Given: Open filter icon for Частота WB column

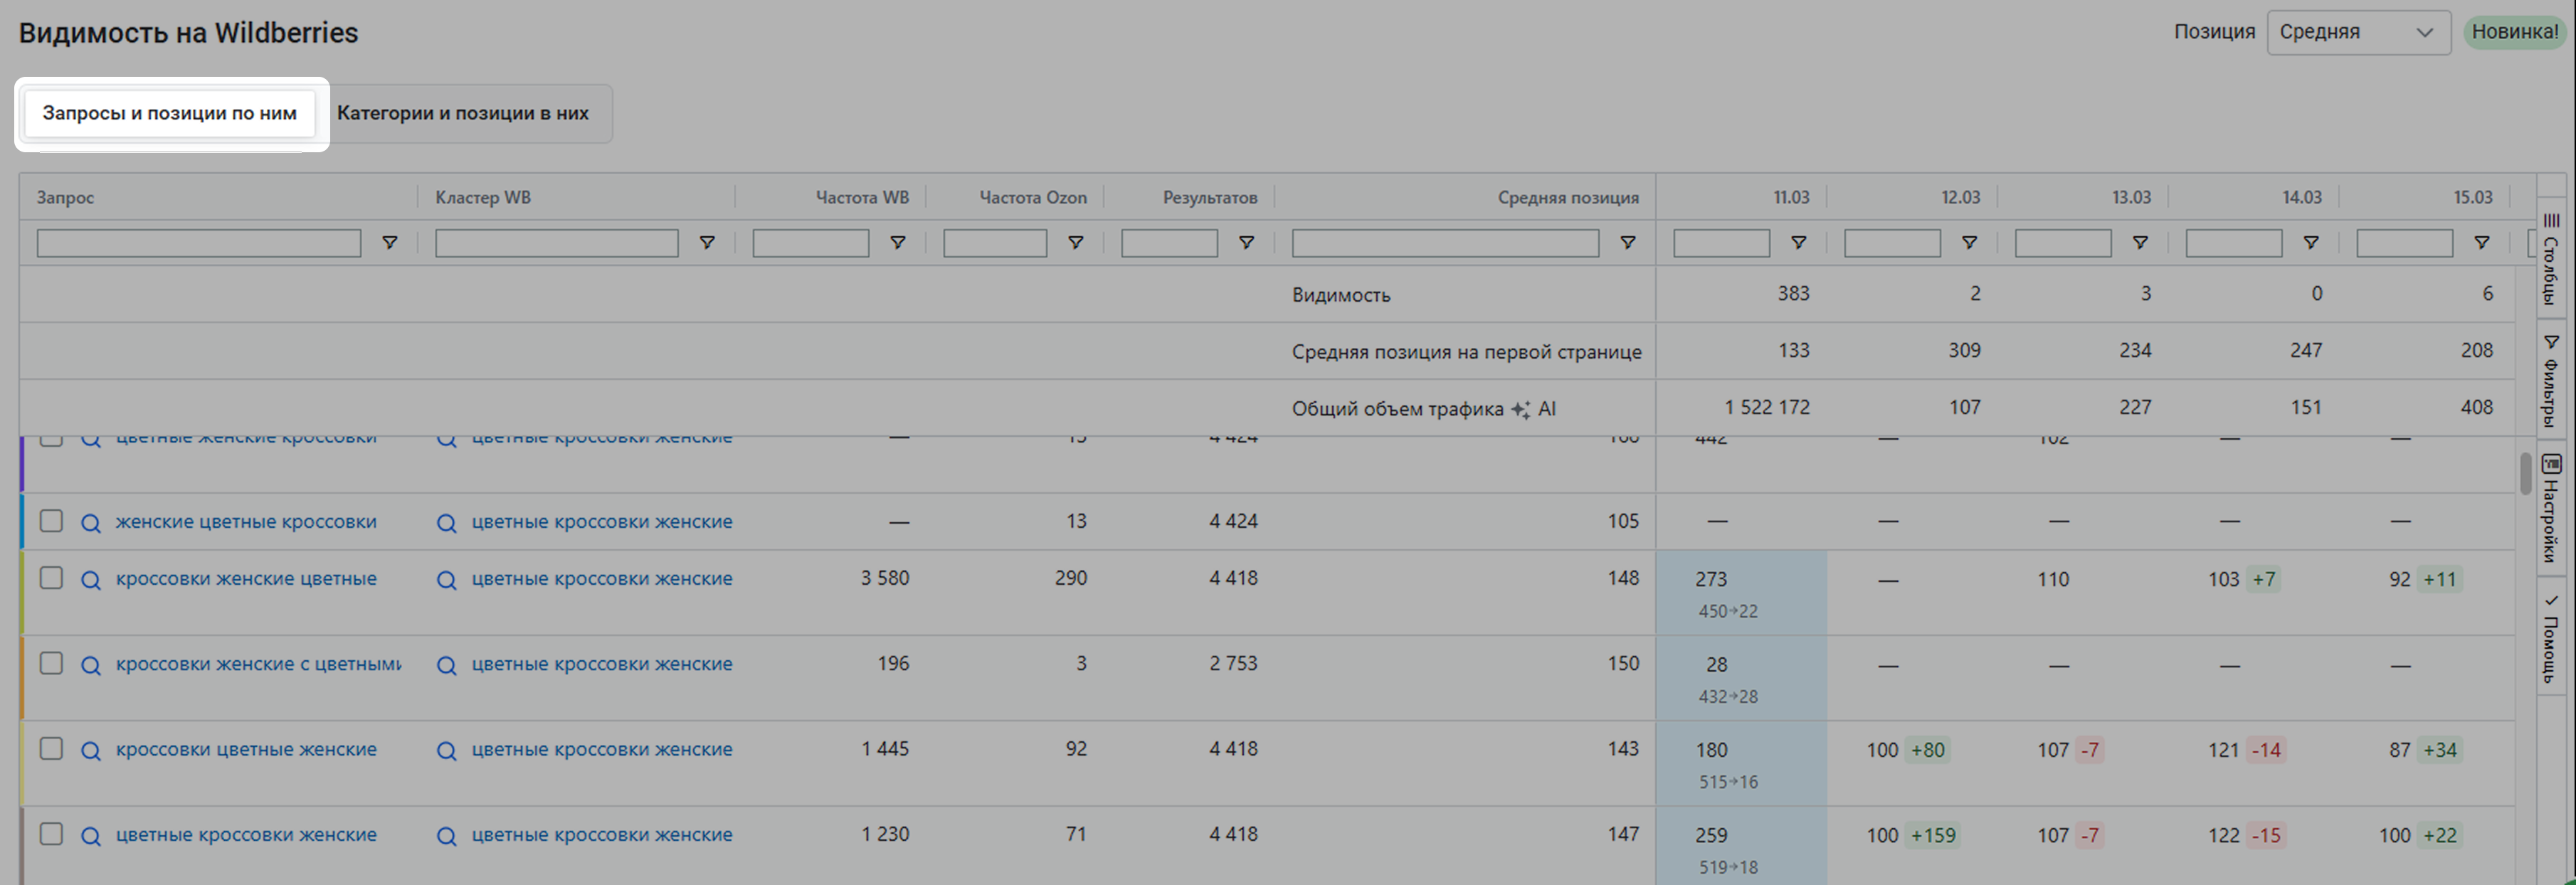Looking at the screenshot, I should (x=898, y=243).
